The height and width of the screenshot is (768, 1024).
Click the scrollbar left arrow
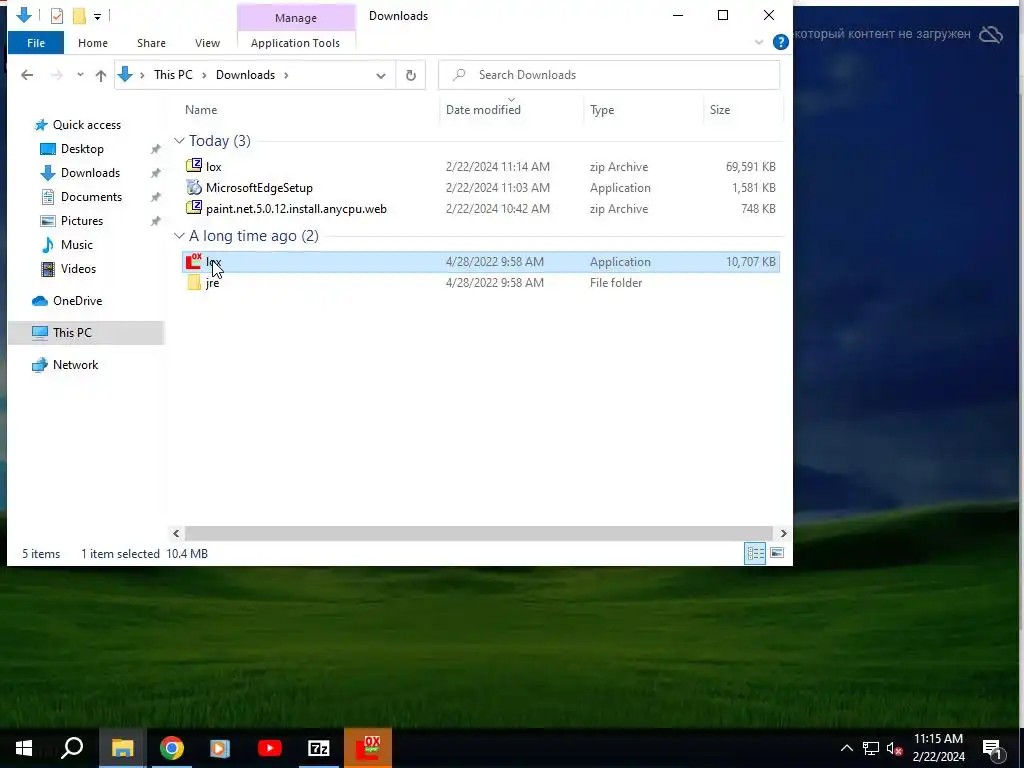(176, 534)
